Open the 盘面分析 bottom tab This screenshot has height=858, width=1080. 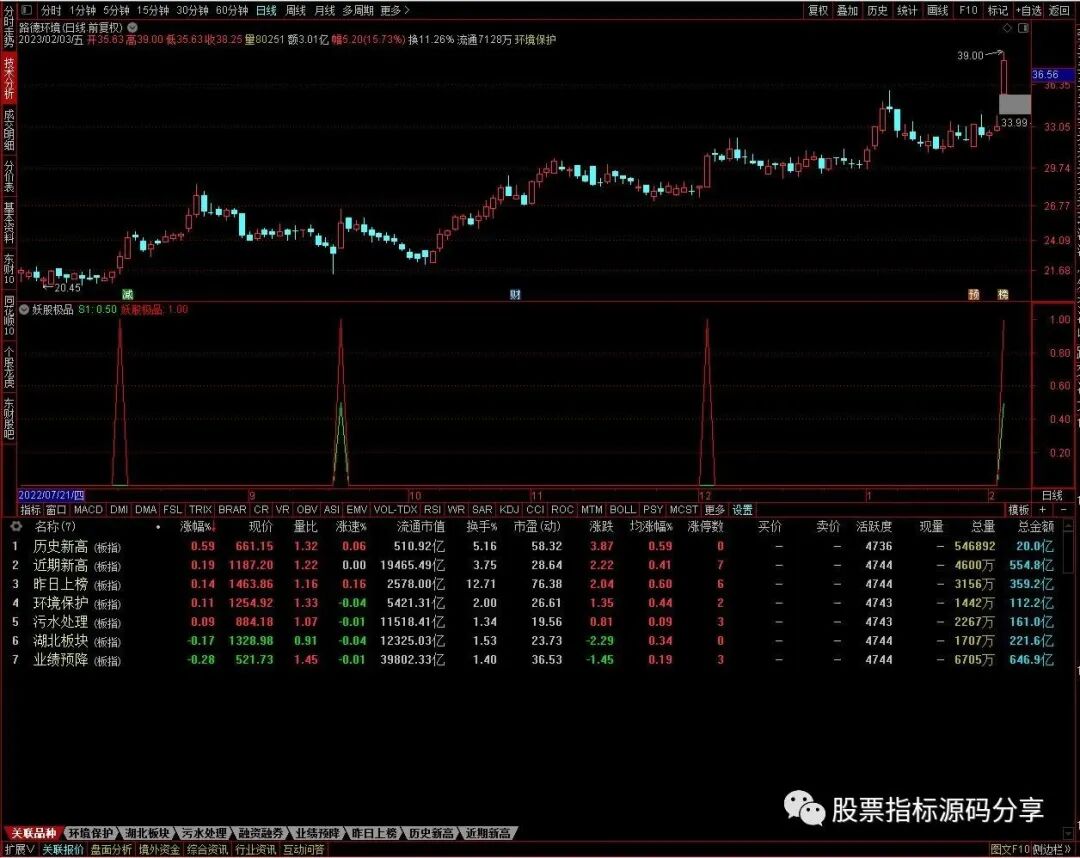click(111, 850)
